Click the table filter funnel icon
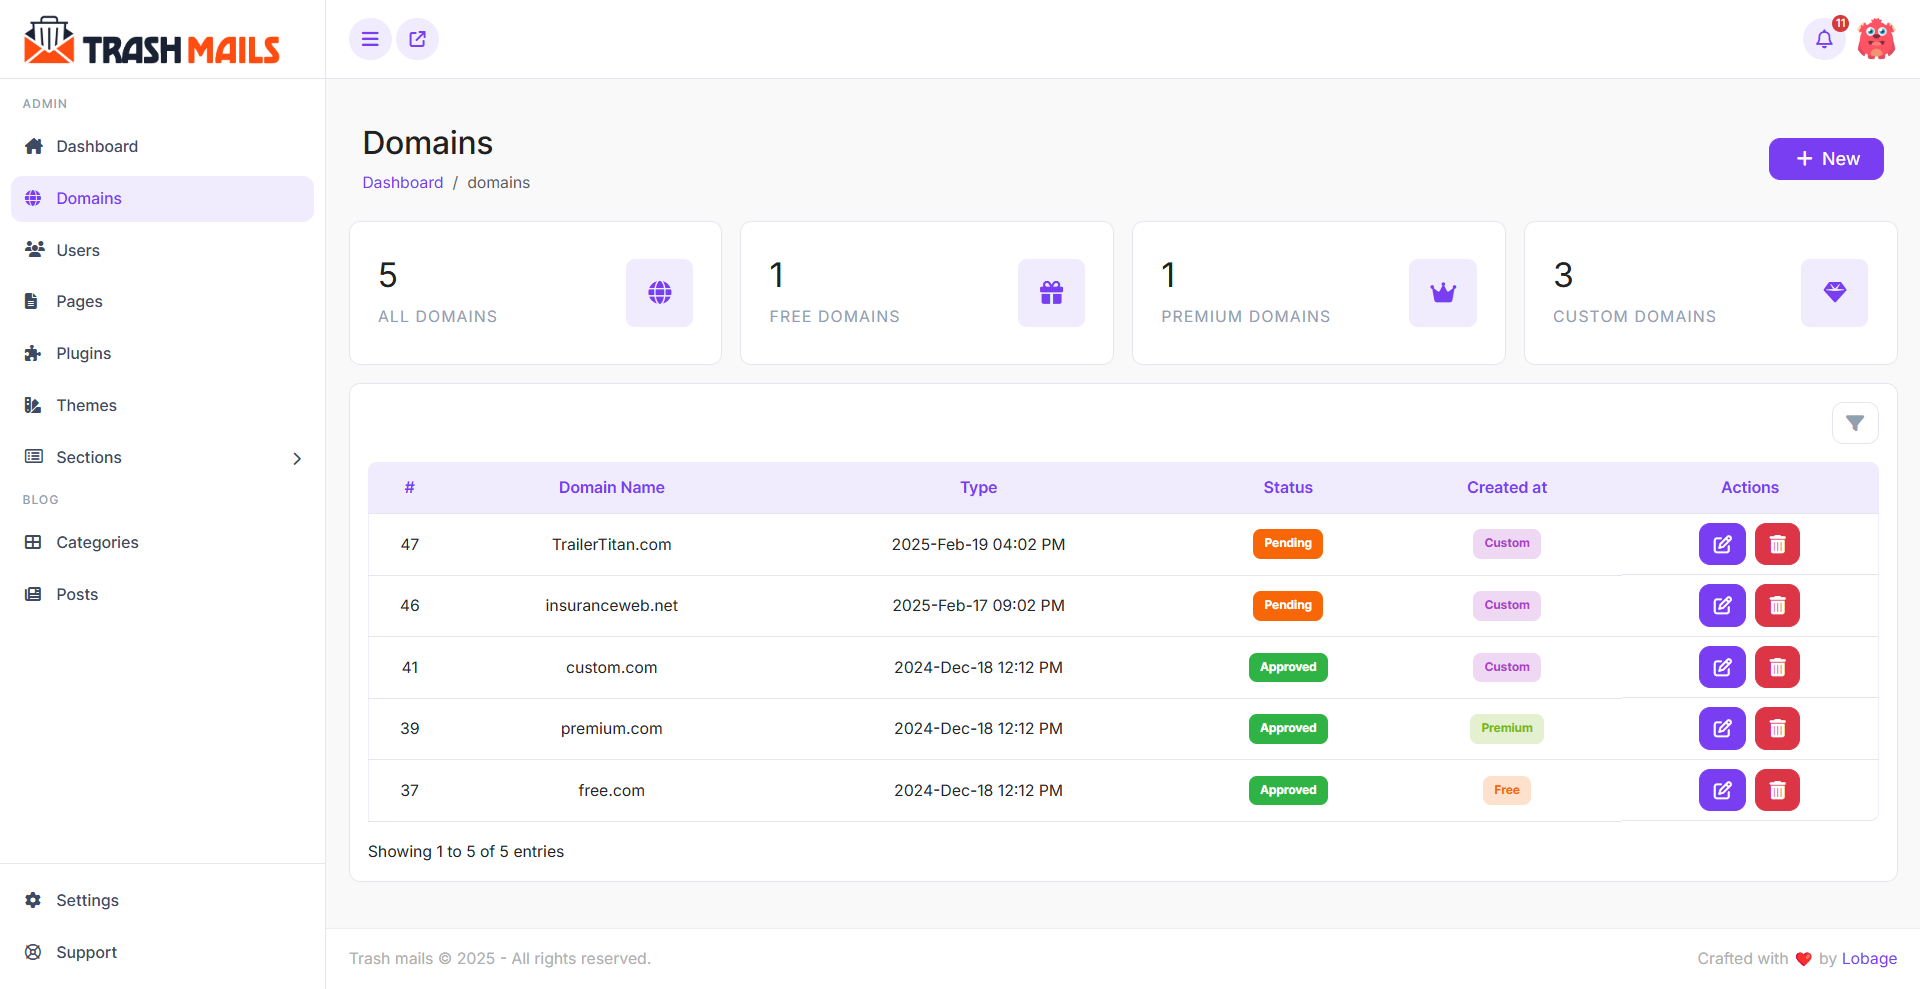The width and height of the screenshot is (1920, 989). click(x=1855, y=423)
